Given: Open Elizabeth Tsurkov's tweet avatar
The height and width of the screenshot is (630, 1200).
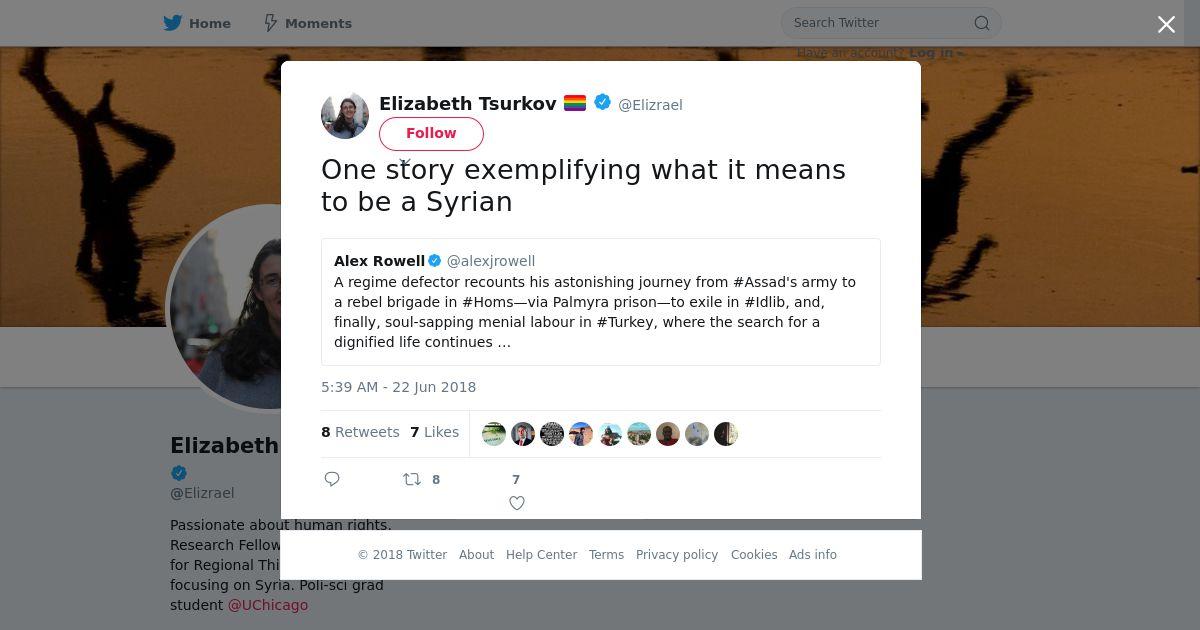Looking at the screenshot, I should pyautogui.click(x=345, y=115).
